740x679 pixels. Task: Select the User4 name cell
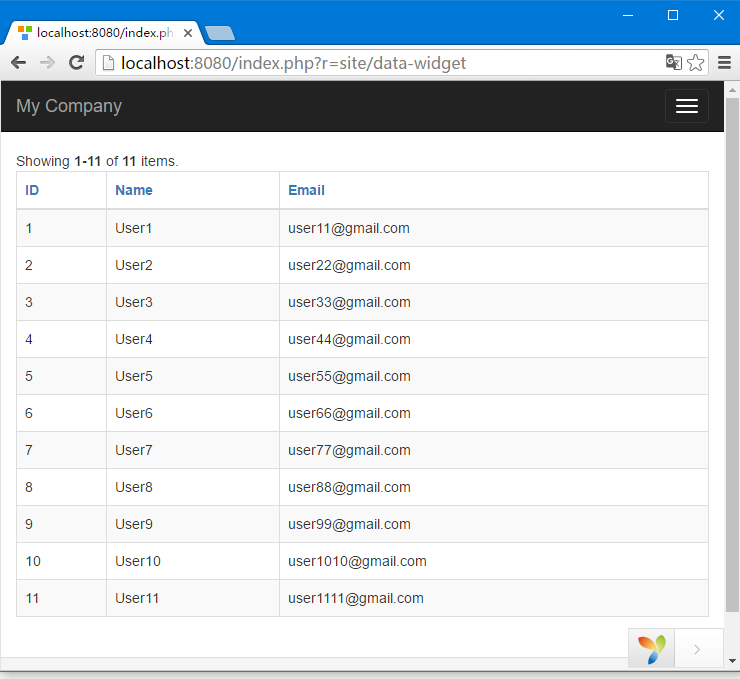[x=193, y=339]
